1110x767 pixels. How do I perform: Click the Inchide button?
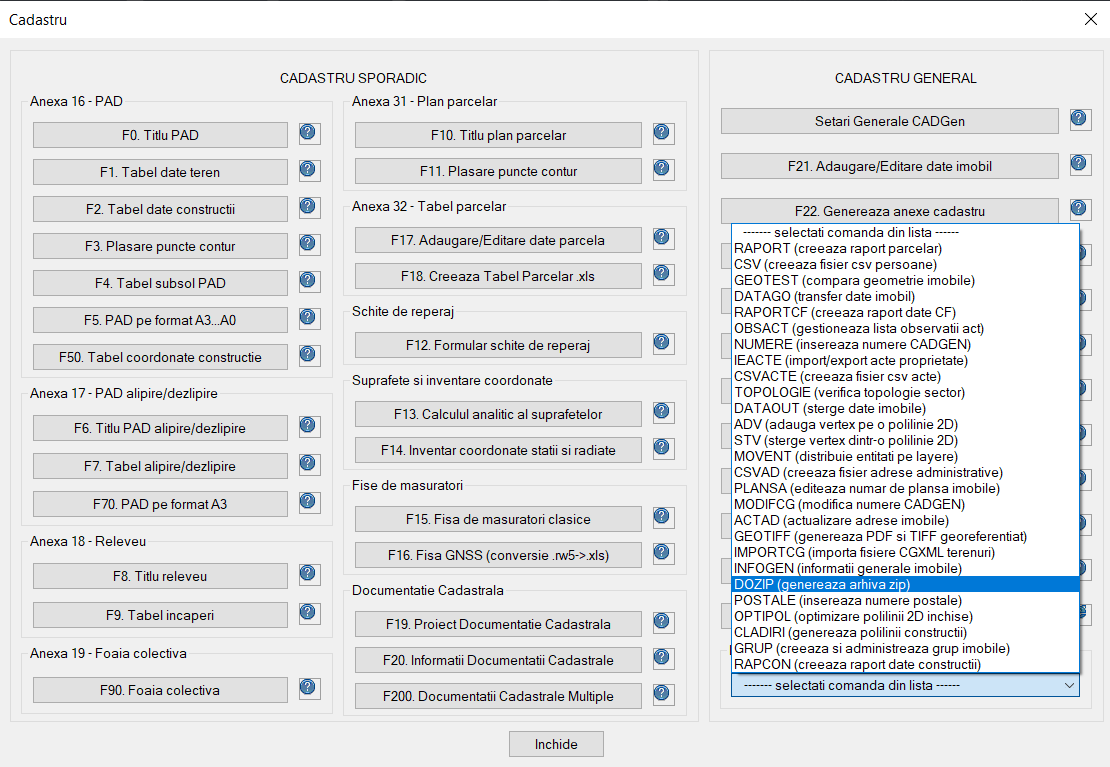click(556, 744)
